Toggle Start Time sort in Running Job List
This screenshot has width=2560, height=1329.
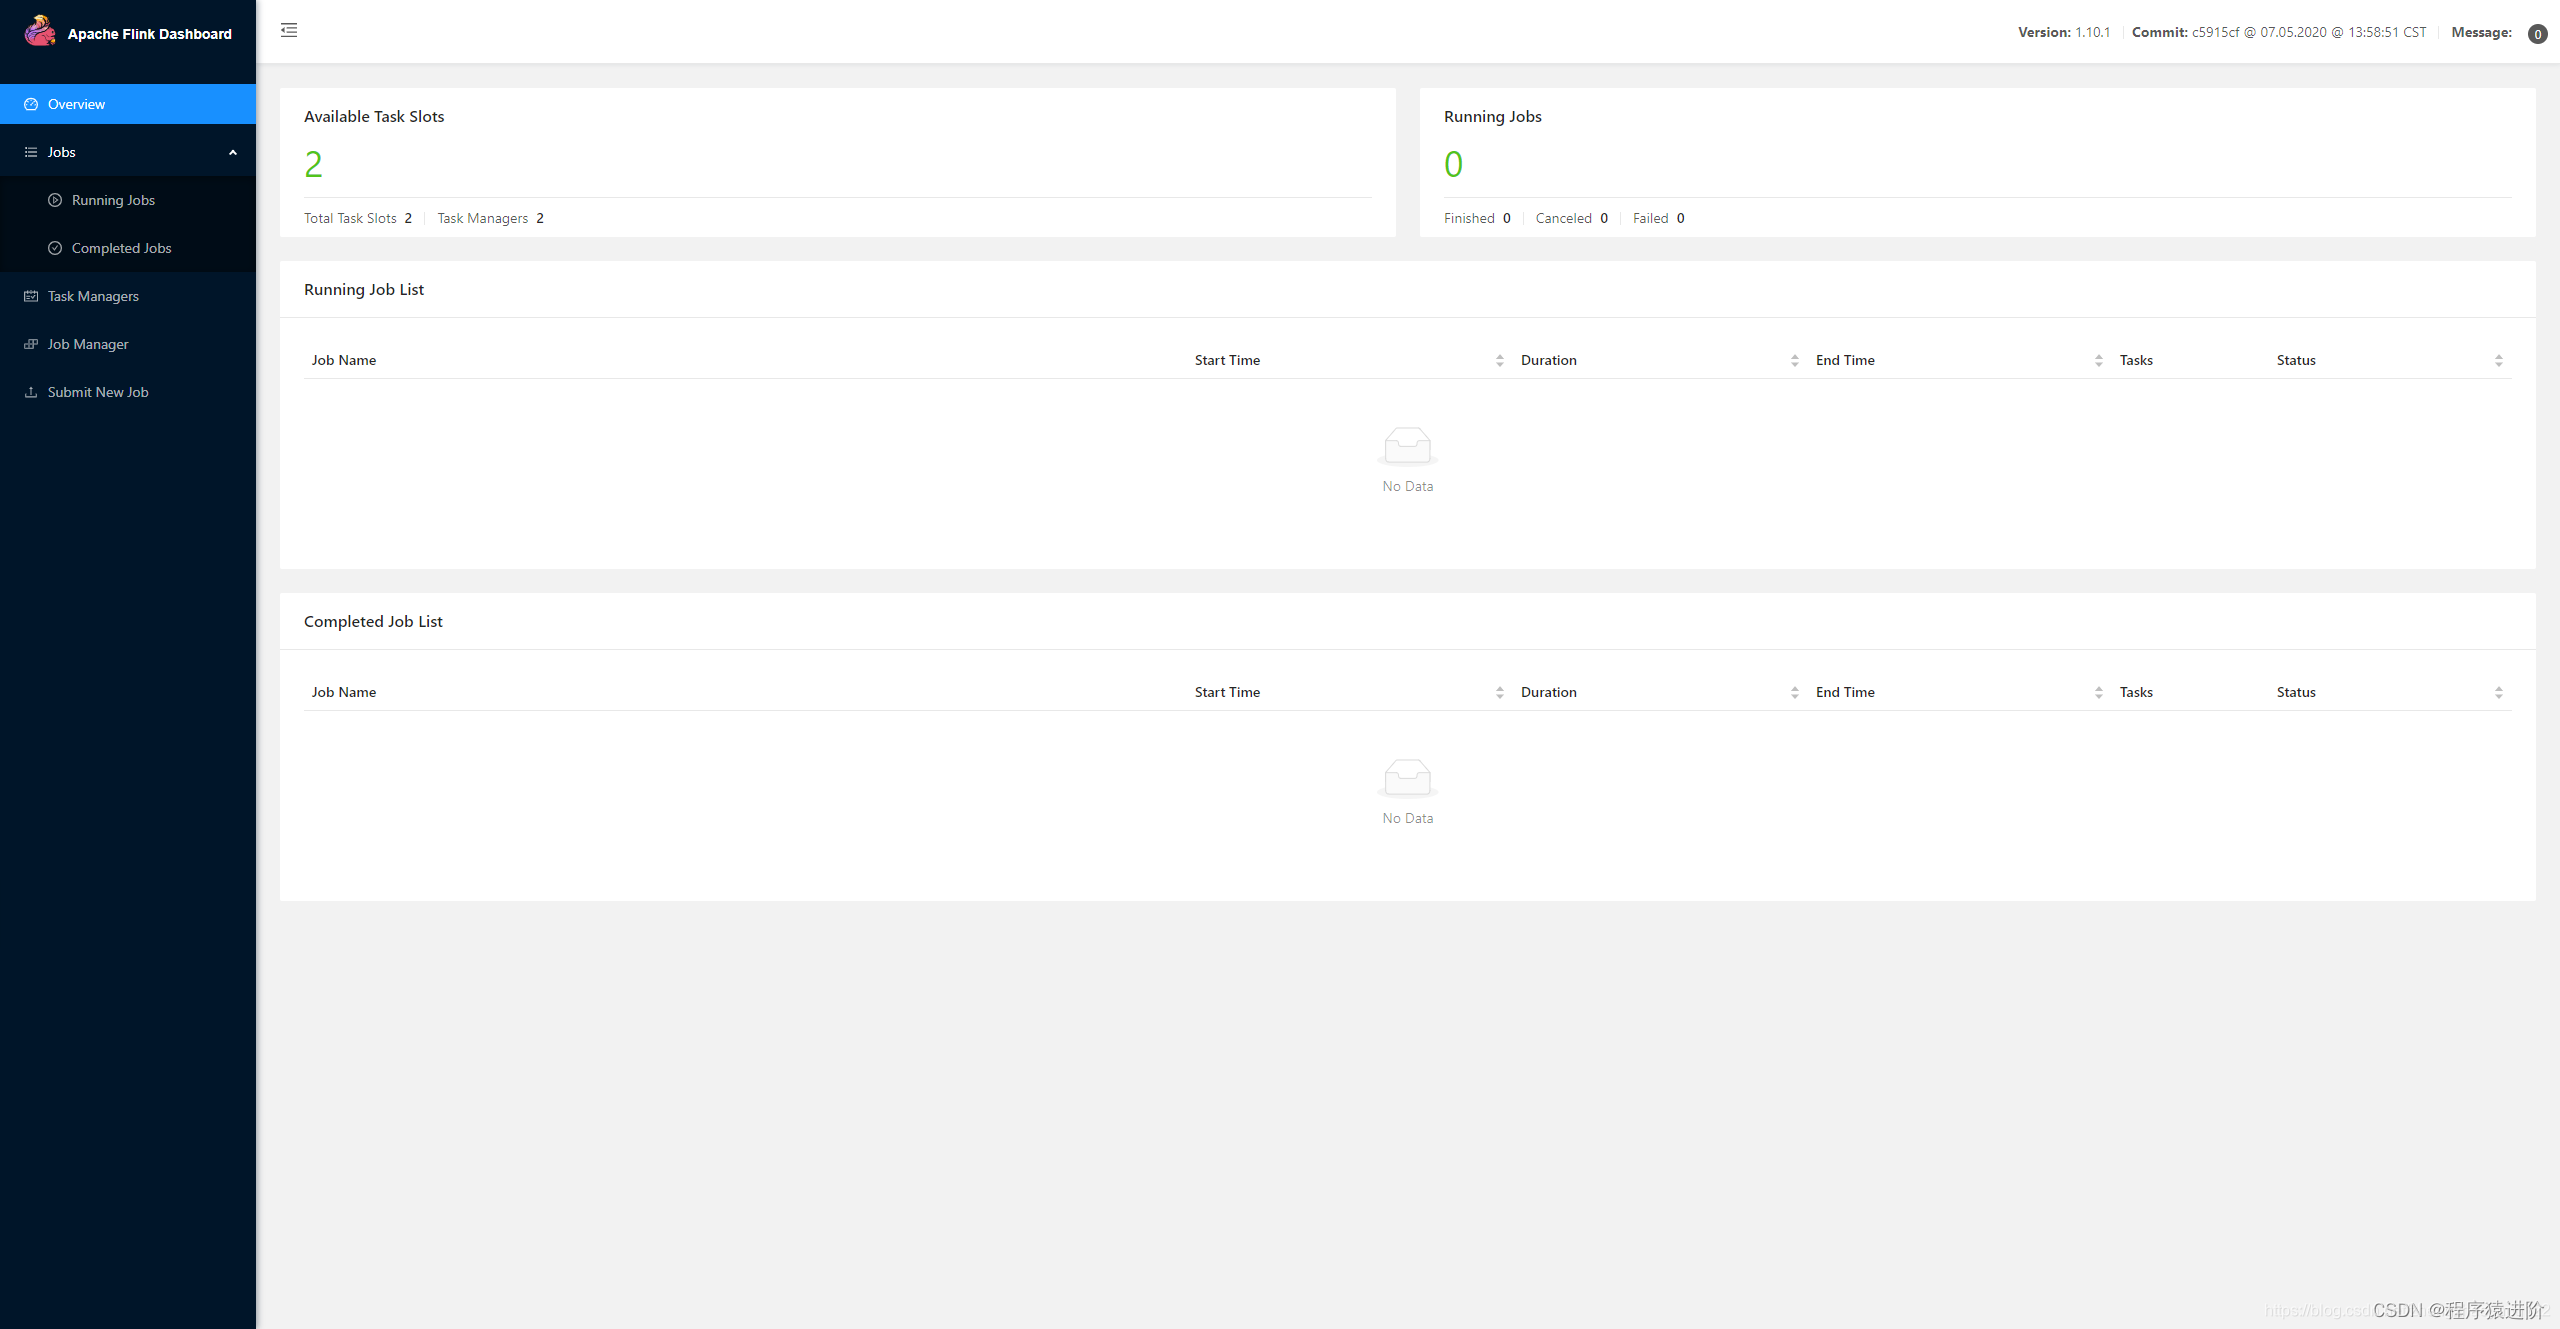pos(1497,359)
